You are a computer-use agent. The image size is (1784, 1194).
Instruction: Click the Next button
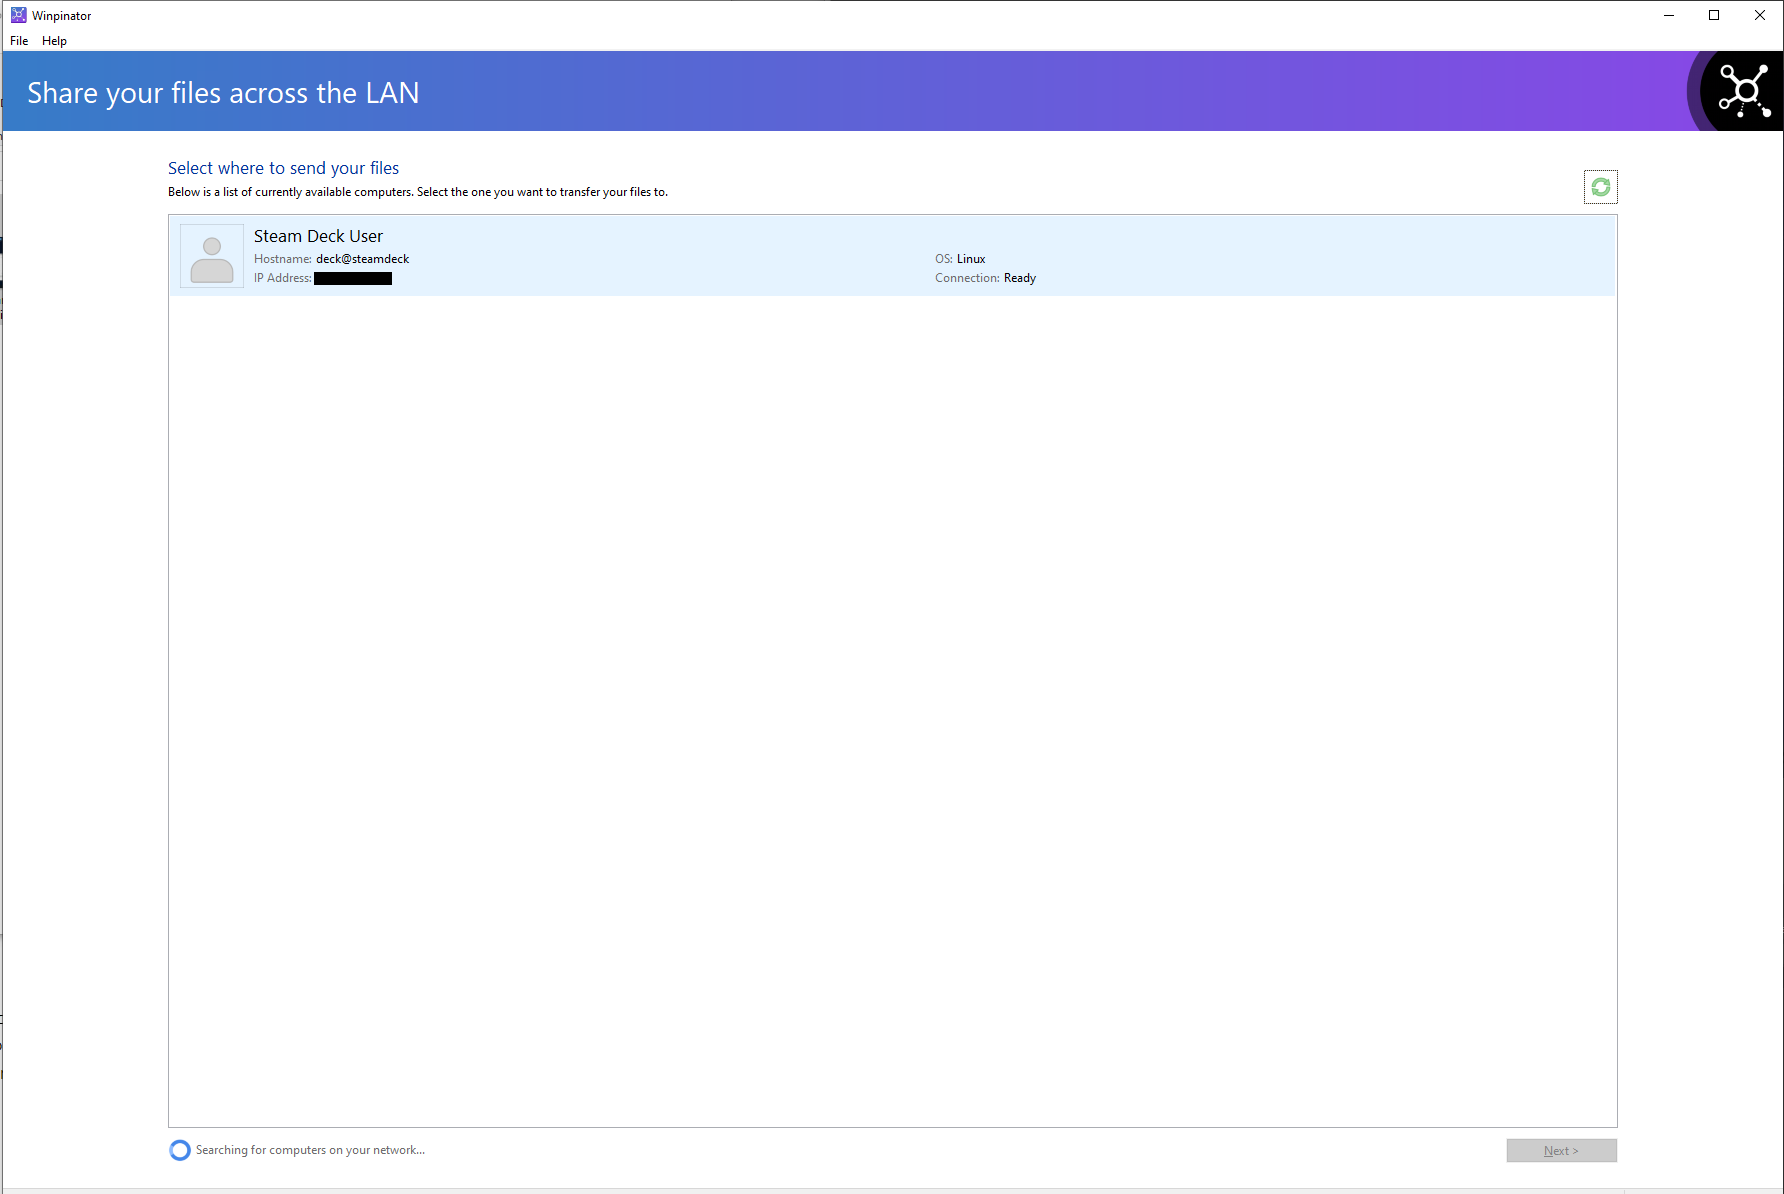(x=1561, y=1151)
